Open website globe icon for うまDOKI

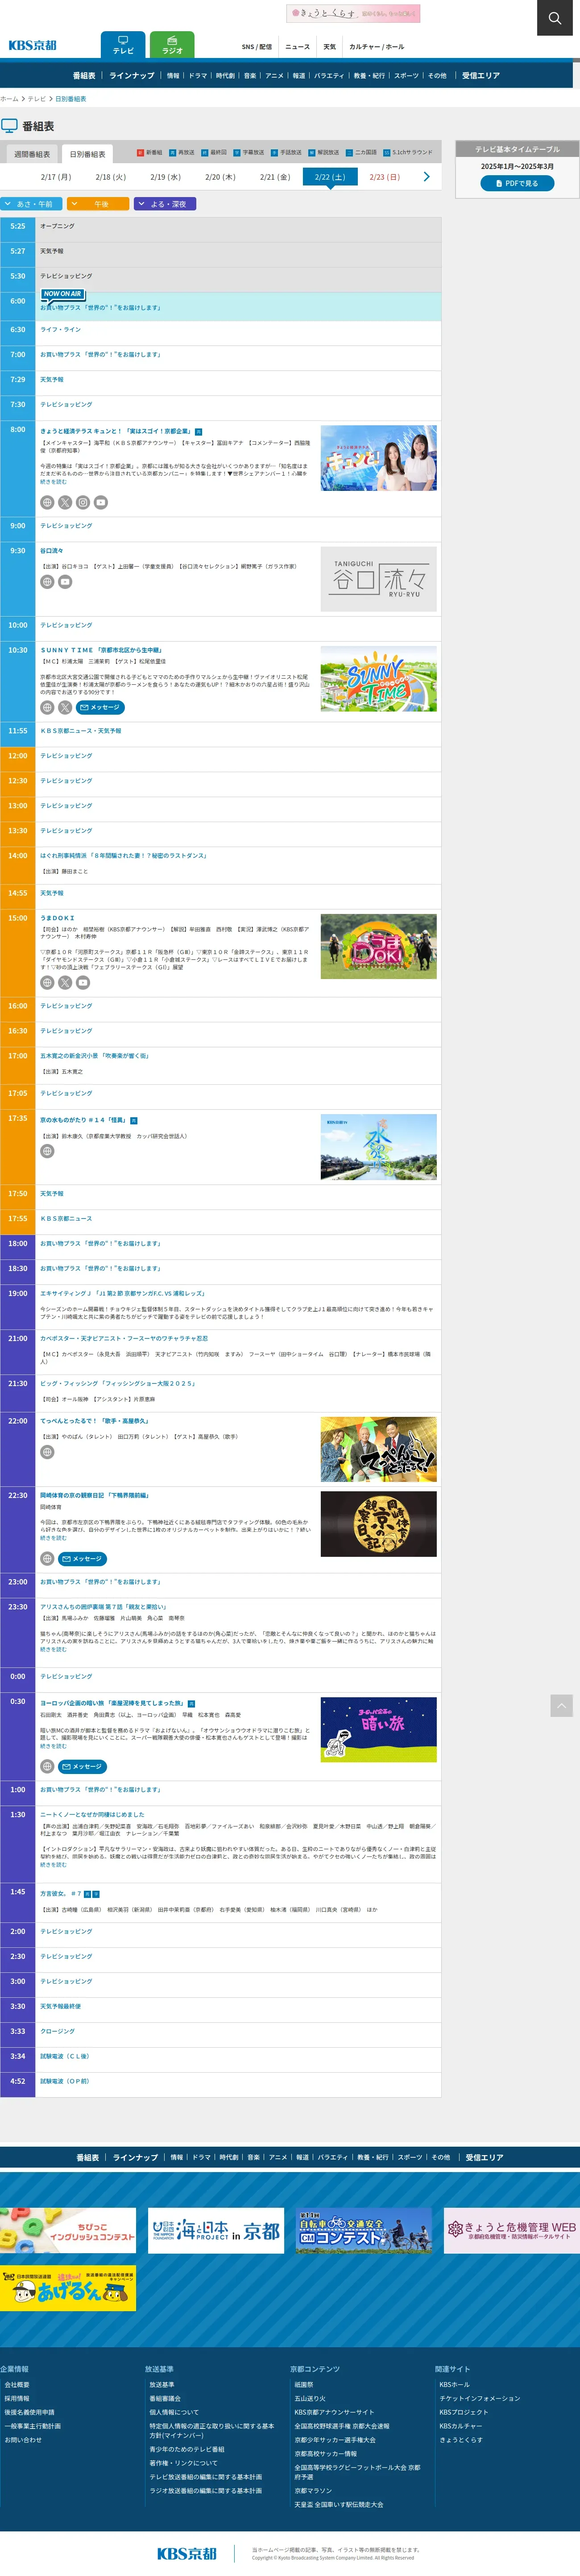click(x=47, y=983)
